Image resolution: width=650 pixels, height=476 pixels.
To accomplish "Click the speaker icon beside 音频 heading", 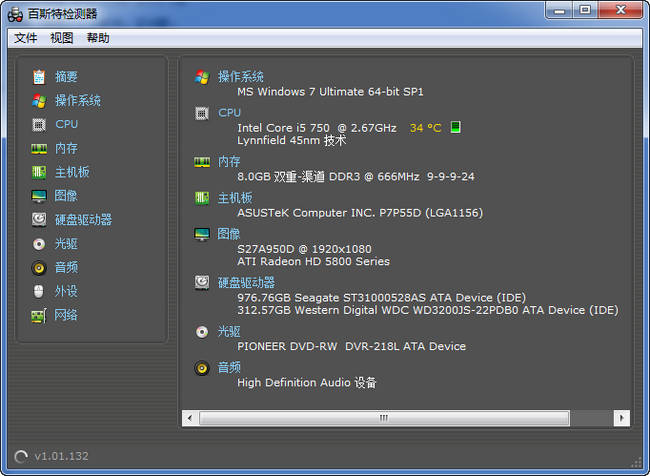I will (202, 368).
